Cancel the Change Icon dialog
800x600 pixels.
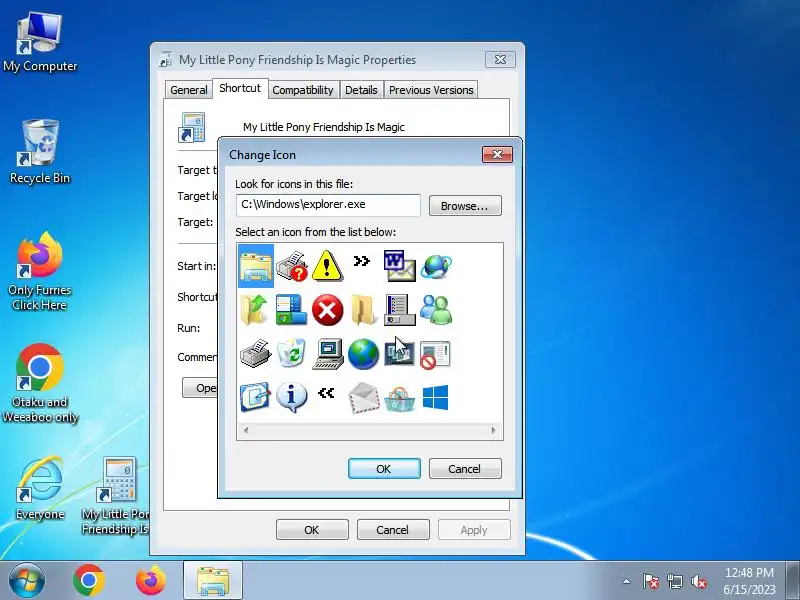click(x=465, y=468)
